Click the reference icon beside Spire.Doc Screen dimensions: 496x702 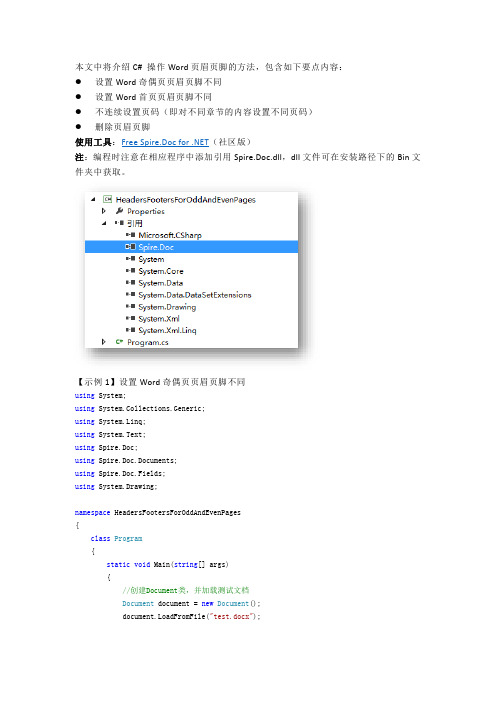tap(130, 247)
